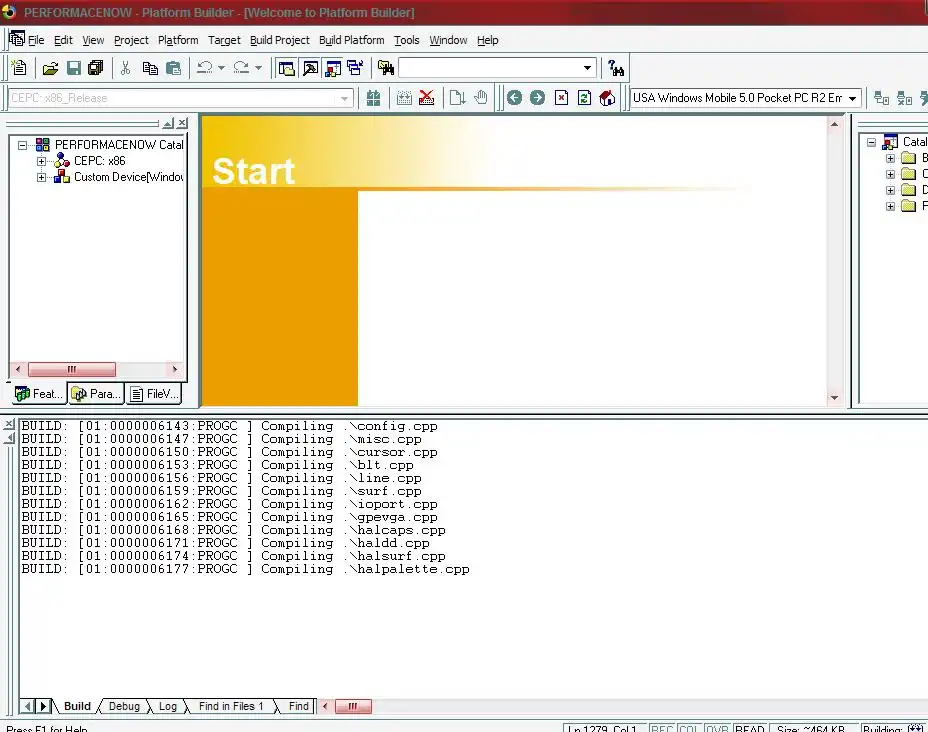The width and height of the screenshot is (928, 732).
Task: Click the Connect to Device icon
Action: click(881, 98)
